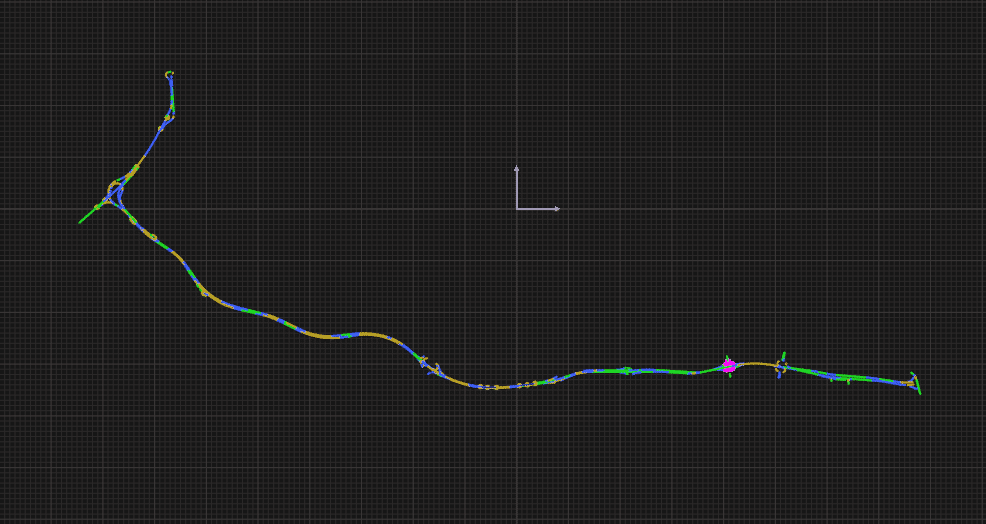Click the yellow segment between magenta node and junction

(x=756, y=364)
